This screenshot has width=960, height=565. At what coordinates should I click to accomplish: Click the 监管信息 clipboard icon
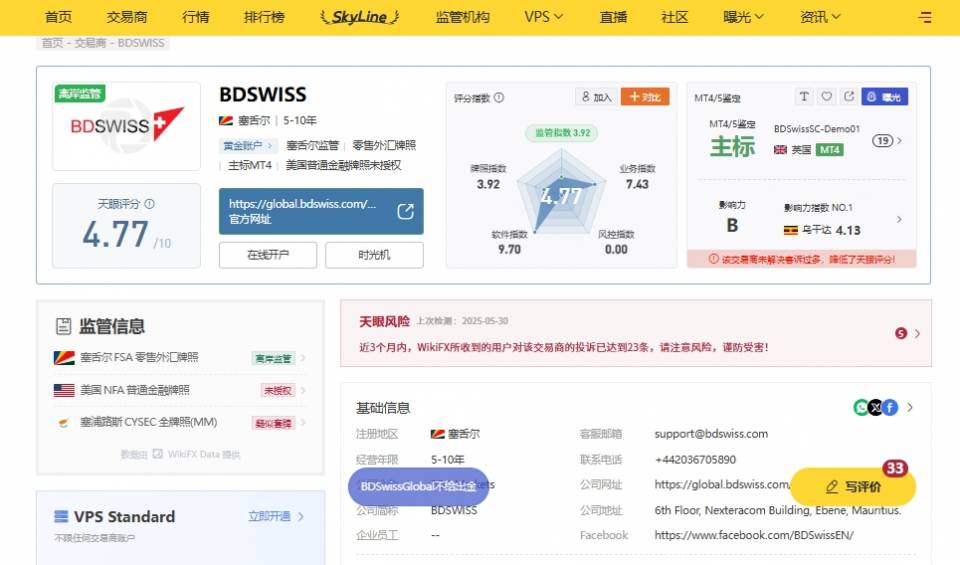point(63,326)
